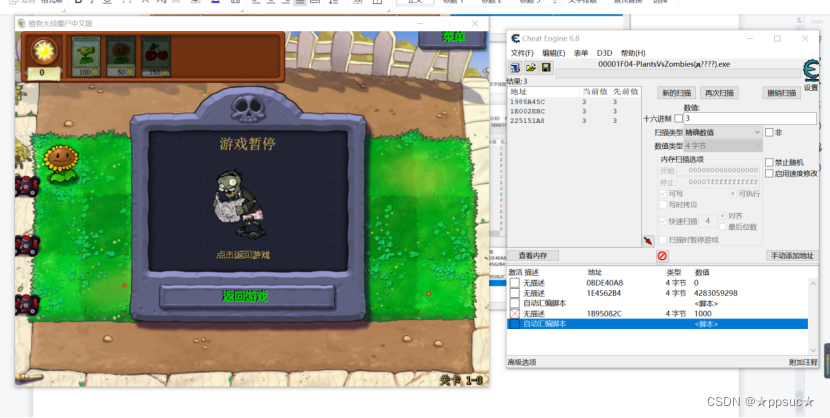Open the 数值类型 value type dropdown

723,146
